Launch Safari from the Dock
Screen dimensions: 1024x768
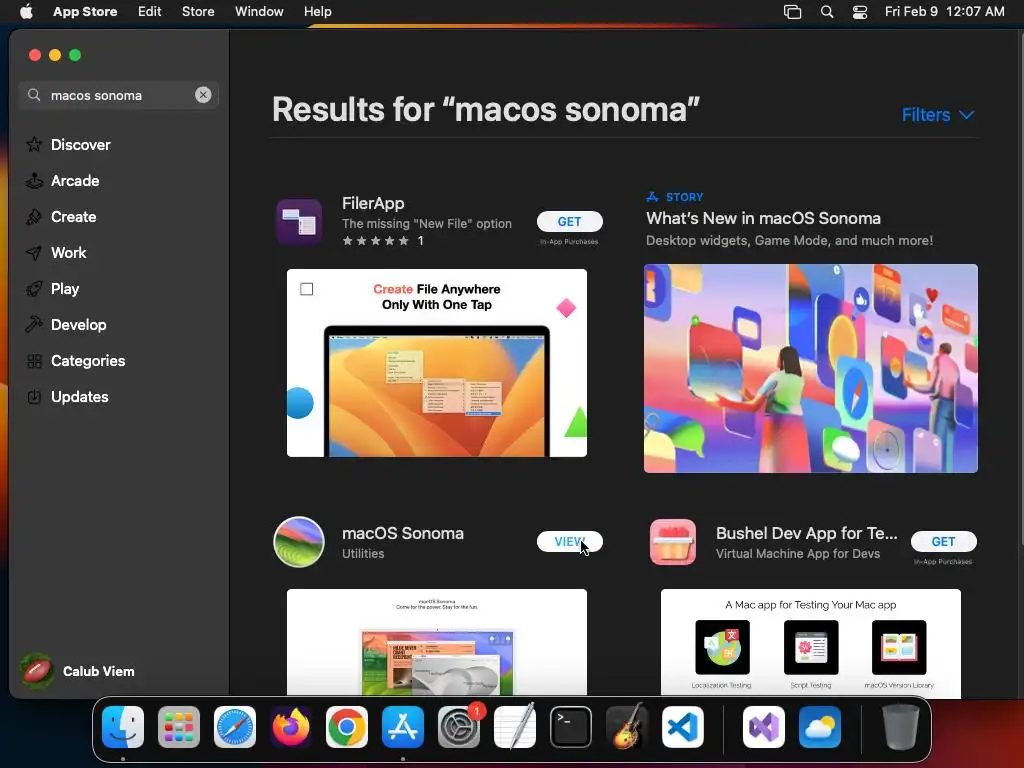(235, 727)
